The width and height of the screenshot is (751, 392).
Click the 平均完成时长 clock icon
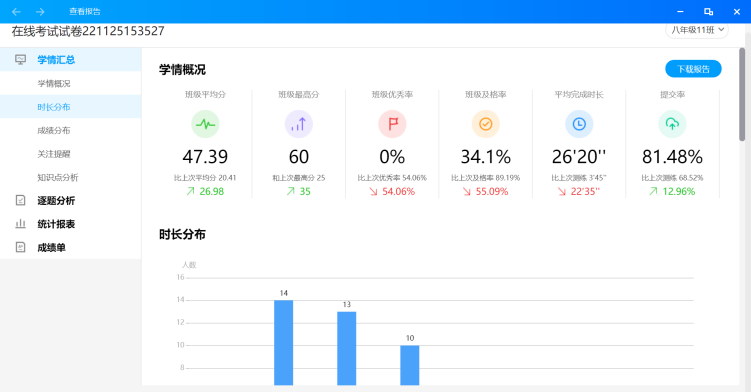pyautogui.click(x=579, y=124)
